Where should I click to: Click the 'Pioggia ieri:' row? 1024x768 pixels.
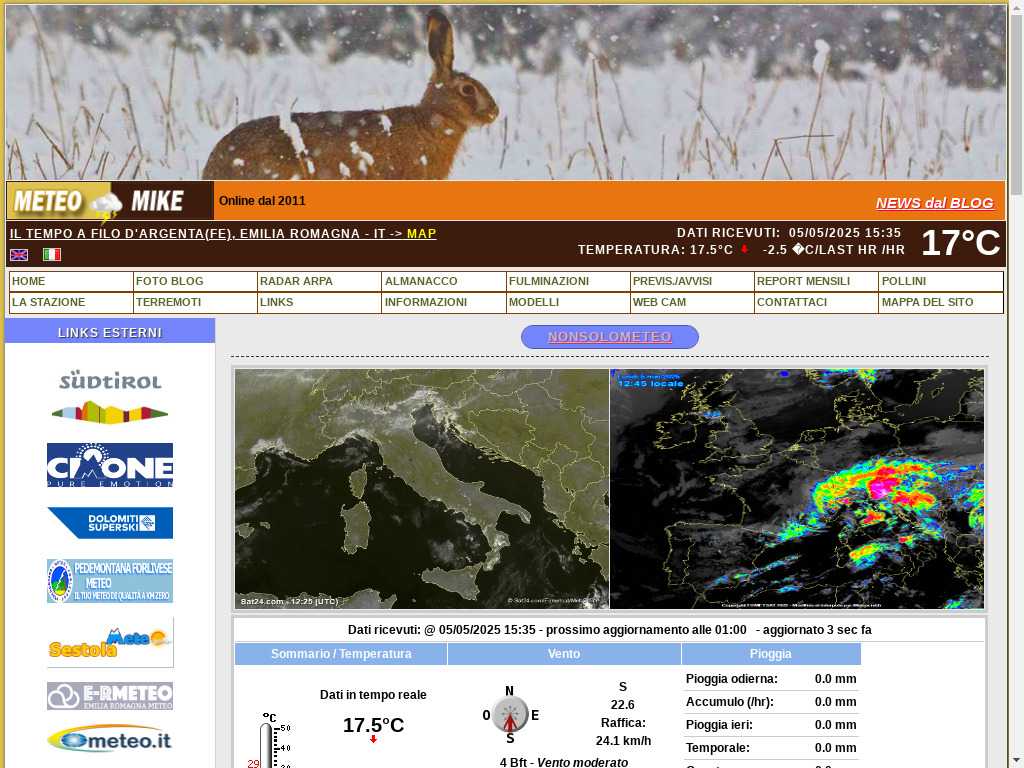[x=771, y=725]
